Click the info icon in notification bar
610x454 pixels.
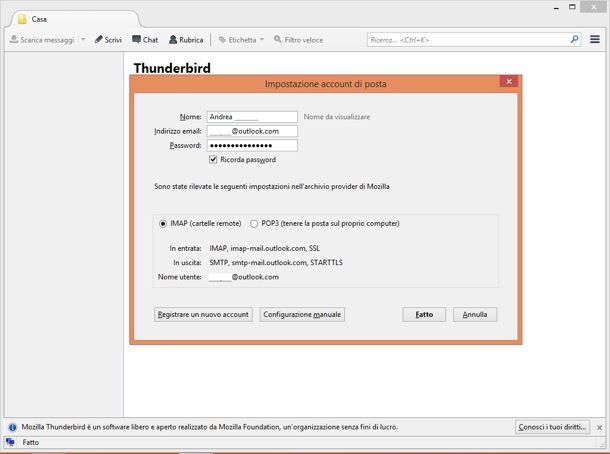tap(12, 427)
